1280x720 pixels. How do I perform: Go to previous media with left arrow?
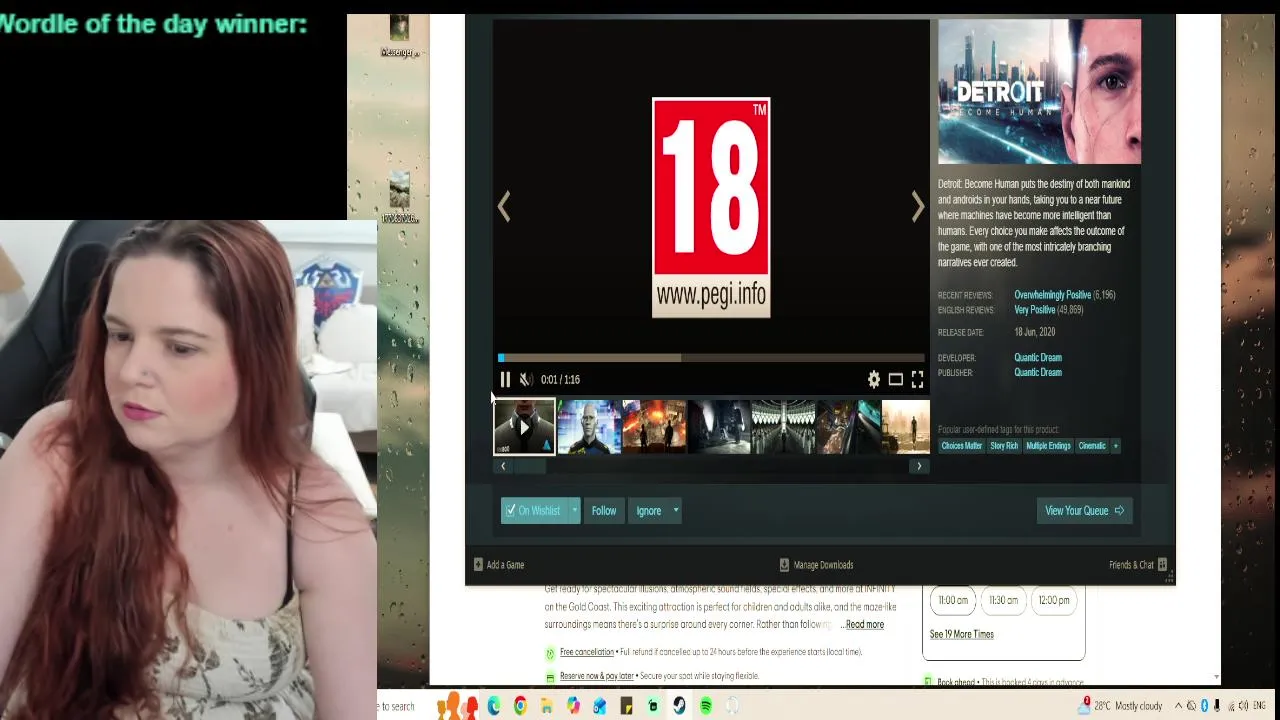tap(504, 206)
